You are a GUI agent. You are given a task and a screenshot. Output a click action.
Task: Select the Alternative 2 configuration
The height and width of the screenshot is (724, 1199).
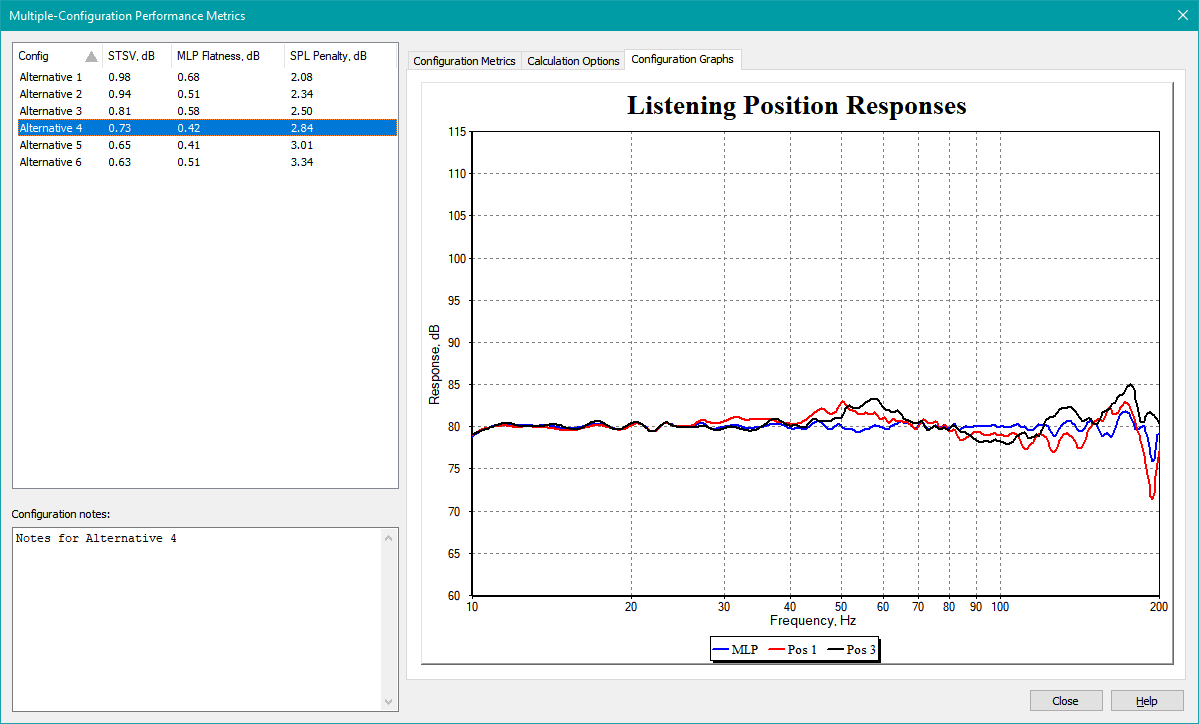click(x=206, y=94)
